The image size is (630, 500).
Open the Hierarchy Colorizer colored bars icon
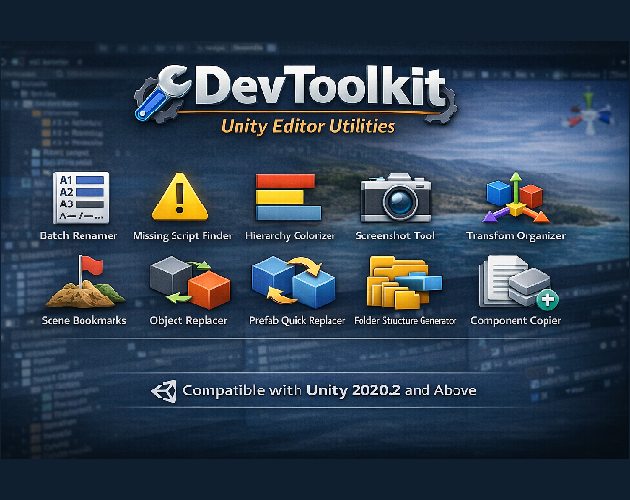tap(288, 197)
